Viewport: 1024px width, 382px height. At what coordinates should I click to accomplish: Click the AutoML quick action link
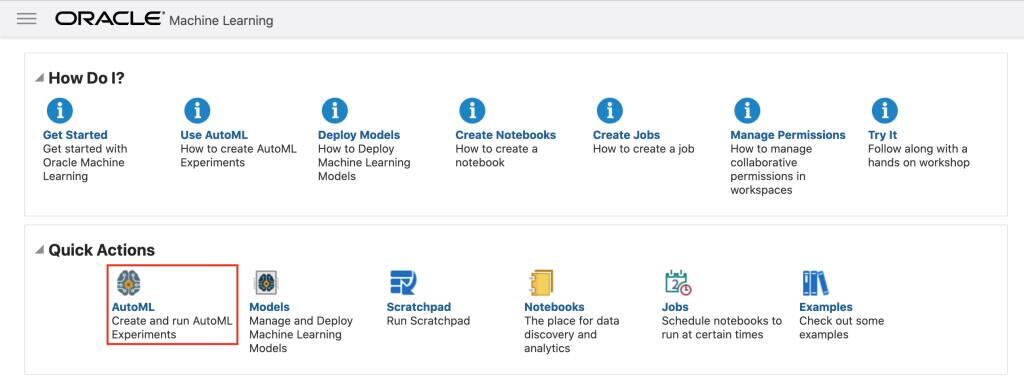point(133,307)
